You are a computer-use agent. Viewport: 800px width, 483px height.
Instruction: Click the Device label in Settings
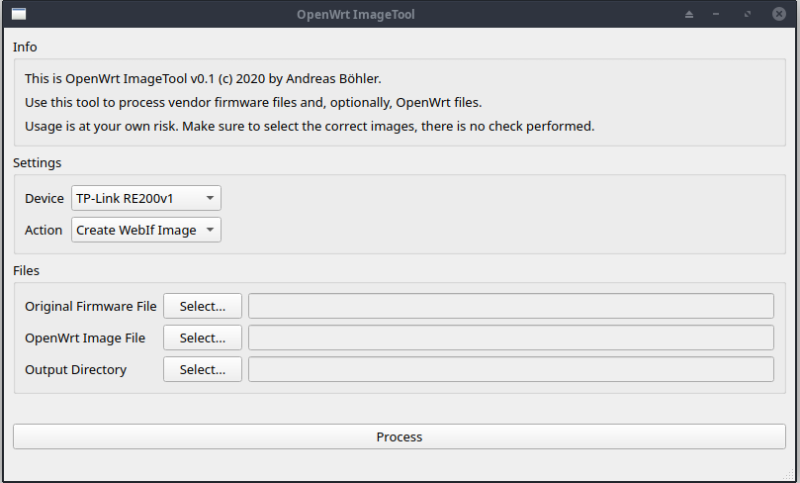pyautogui.click(x=44, y=198)
